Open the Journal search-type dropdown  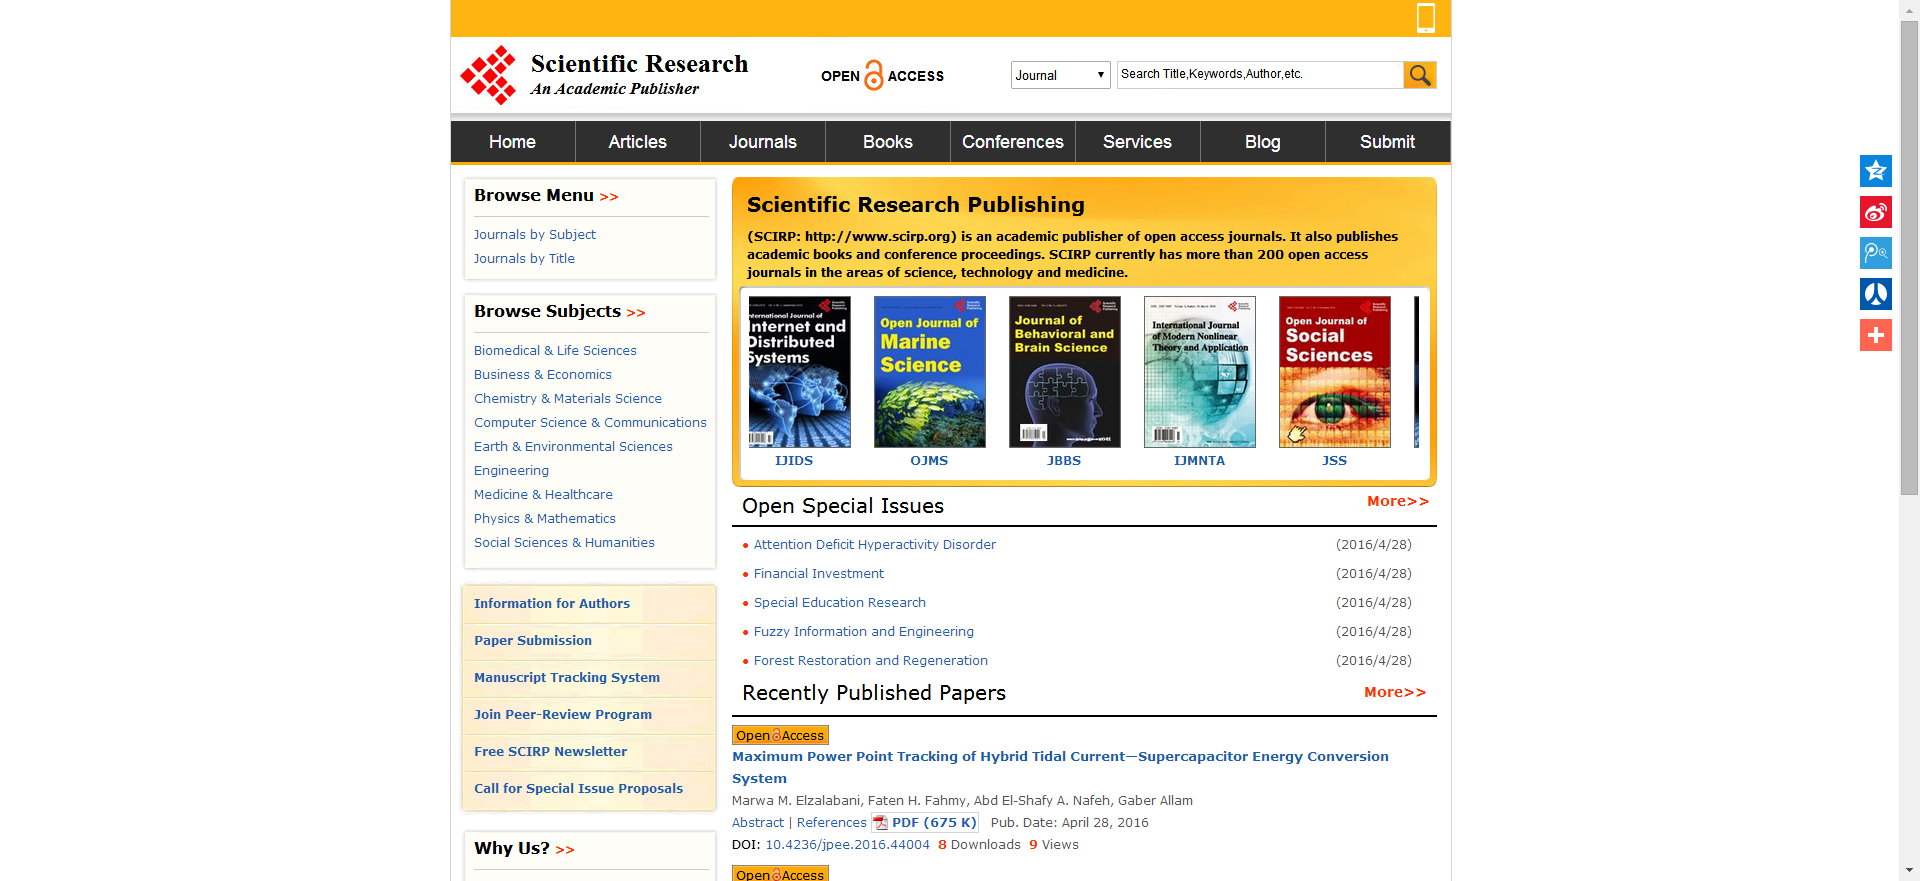pos(1060,75)
